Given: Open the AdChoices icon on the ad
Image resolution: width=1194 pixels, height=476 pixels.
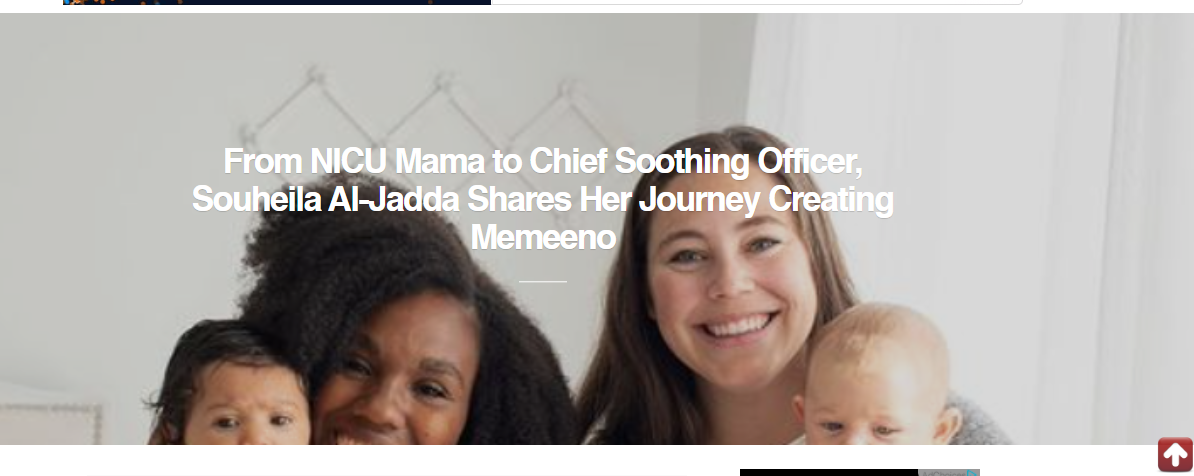Looking at the screenshot, I should [972, 473].
